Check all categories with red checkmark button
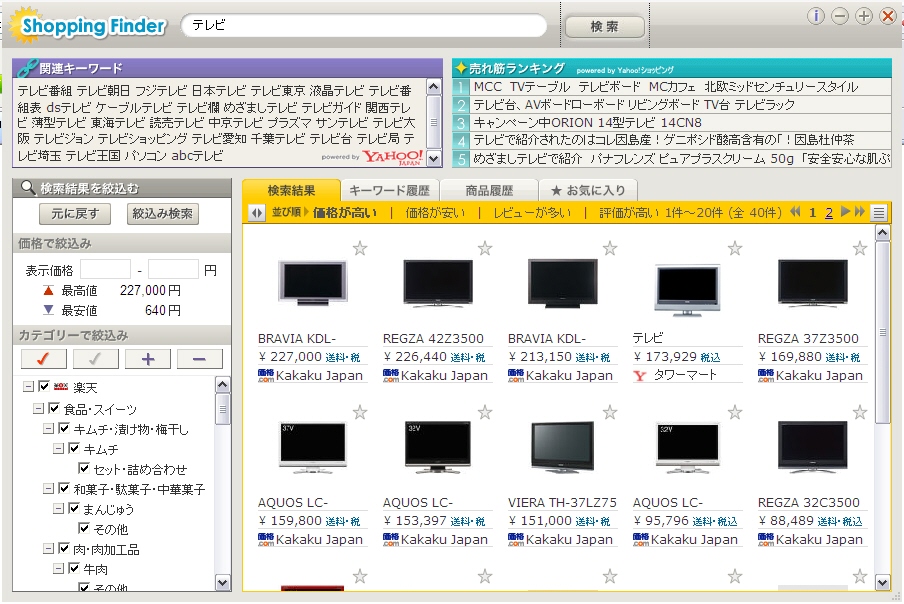This screenshot has height=604, width=904. tap(43, 358)
